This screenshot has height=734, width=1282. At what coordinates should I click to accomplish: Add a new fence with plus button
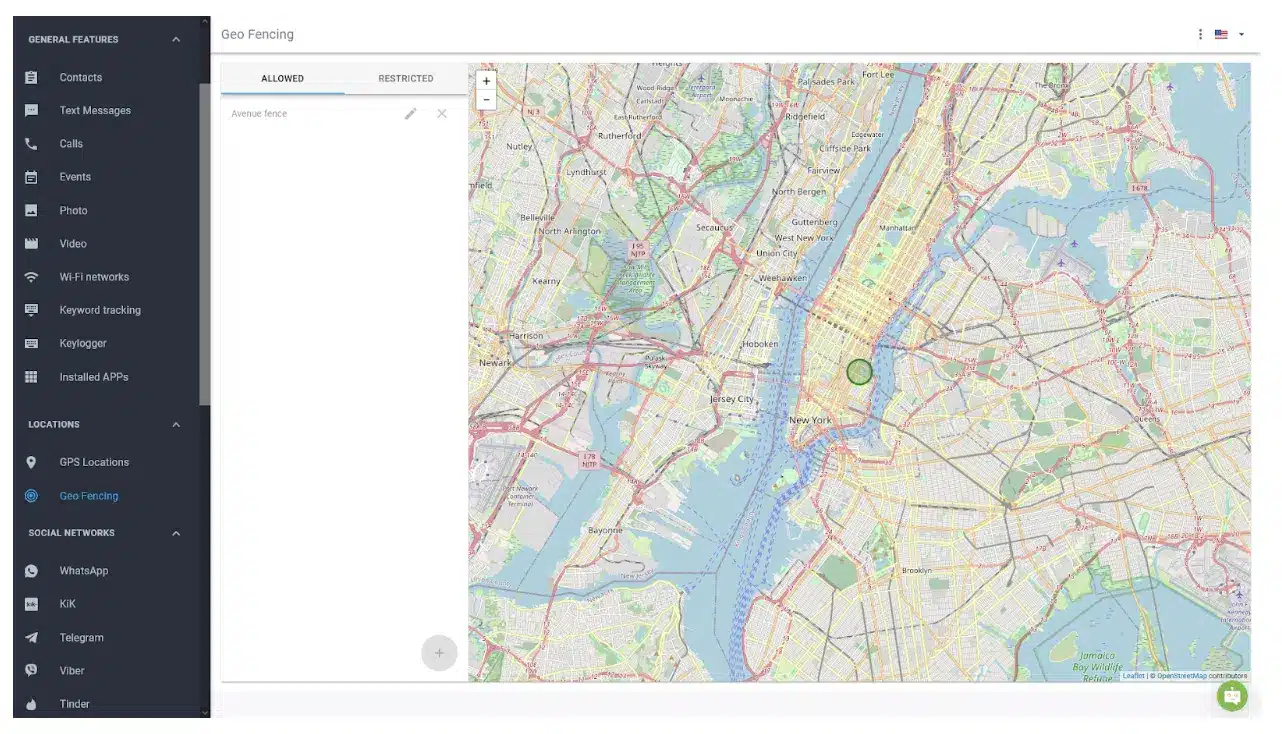439,653
